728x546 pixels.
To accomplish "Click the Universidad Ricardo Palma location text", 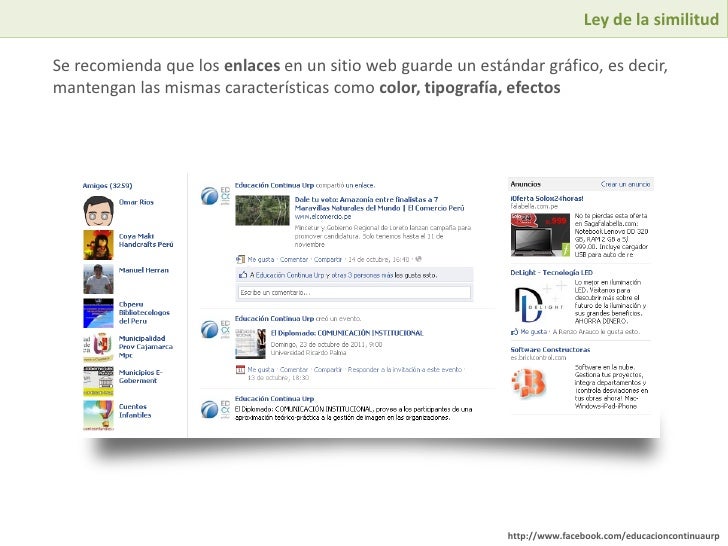I will pos(308,353).
